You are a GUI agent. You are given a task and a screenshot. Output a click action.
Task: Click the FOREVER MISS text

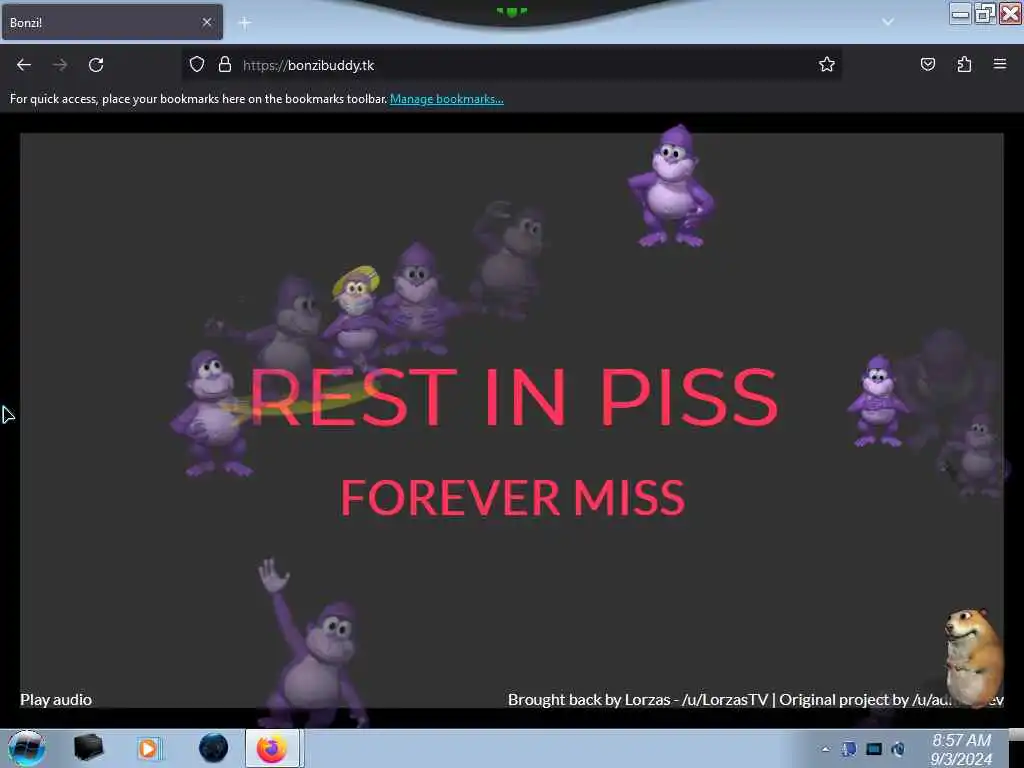click(x=513, y=498)
